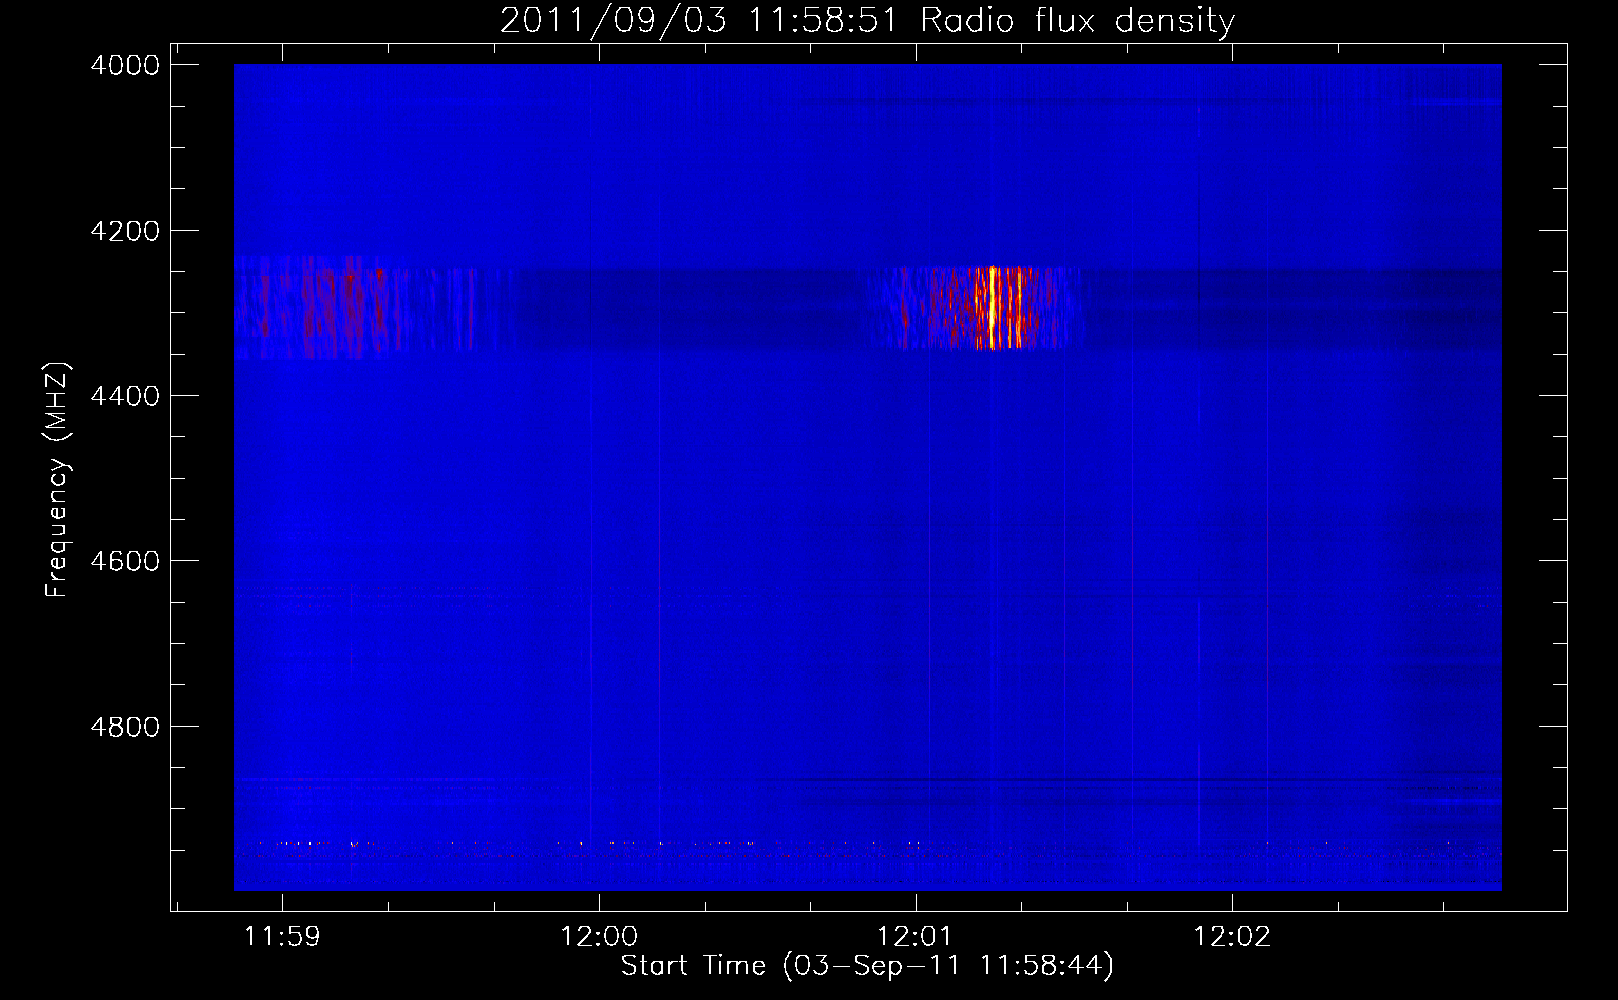Click the '4400' frequency axis label
Viewport: 1618px width, 1000px height.
125,396
